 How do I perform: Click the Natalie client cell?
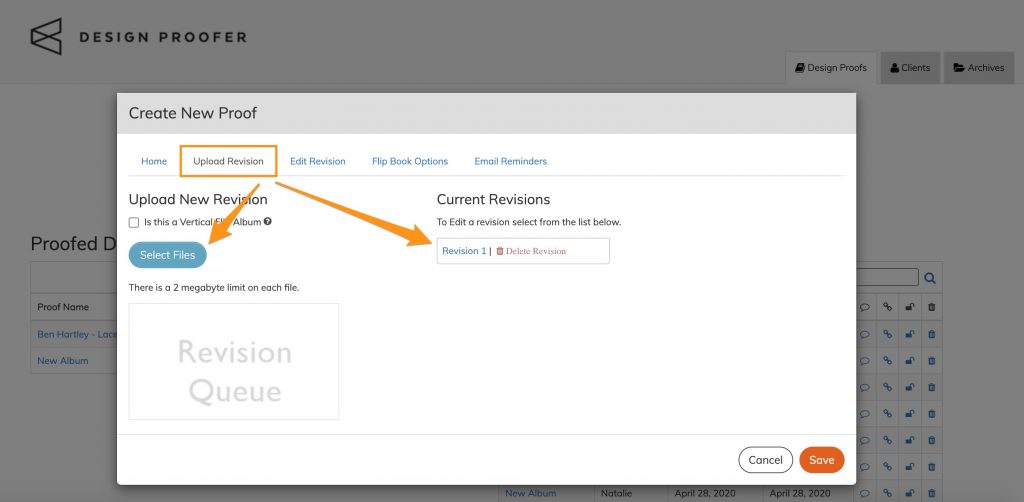click(616, 494)
